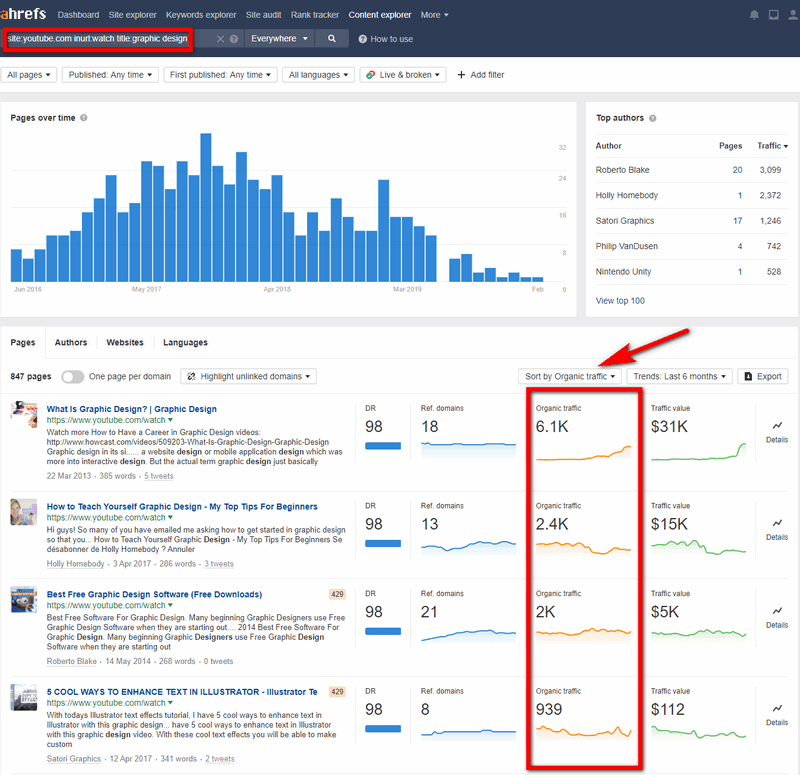The image size is (800, 775).
Task: Click Satori Graphics pages count 17
Action: pos(737,221)
